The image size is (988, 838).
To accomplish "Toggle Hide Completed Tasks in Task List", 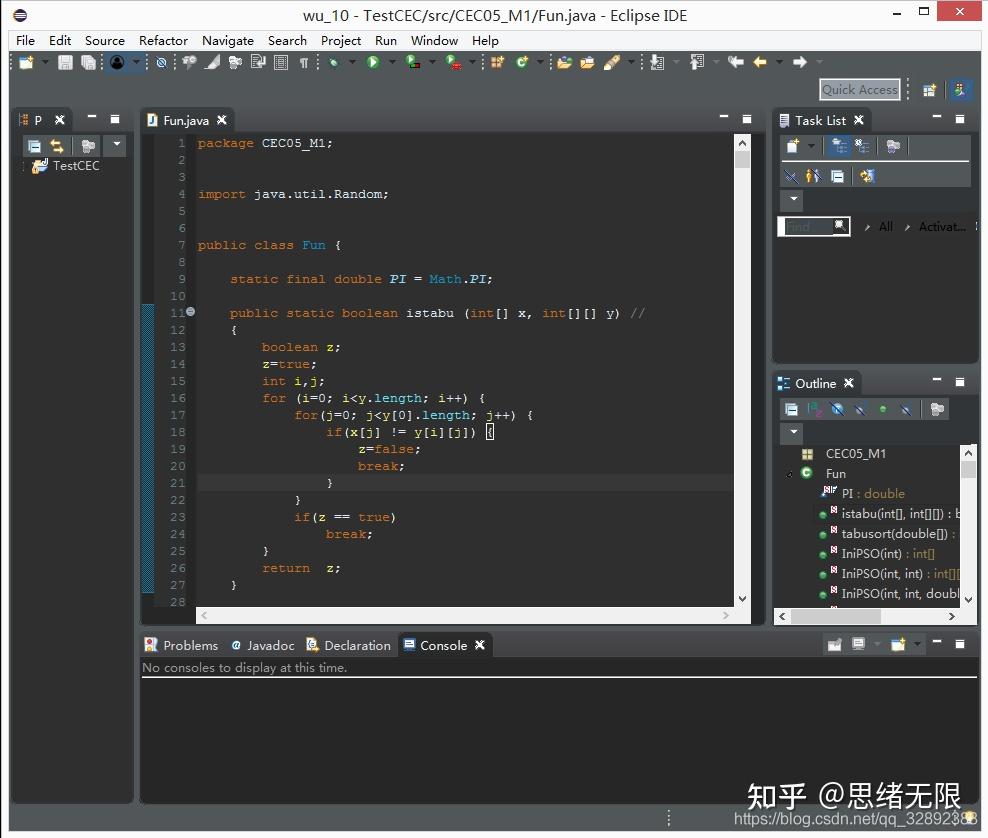I will [x=790, y=176].
